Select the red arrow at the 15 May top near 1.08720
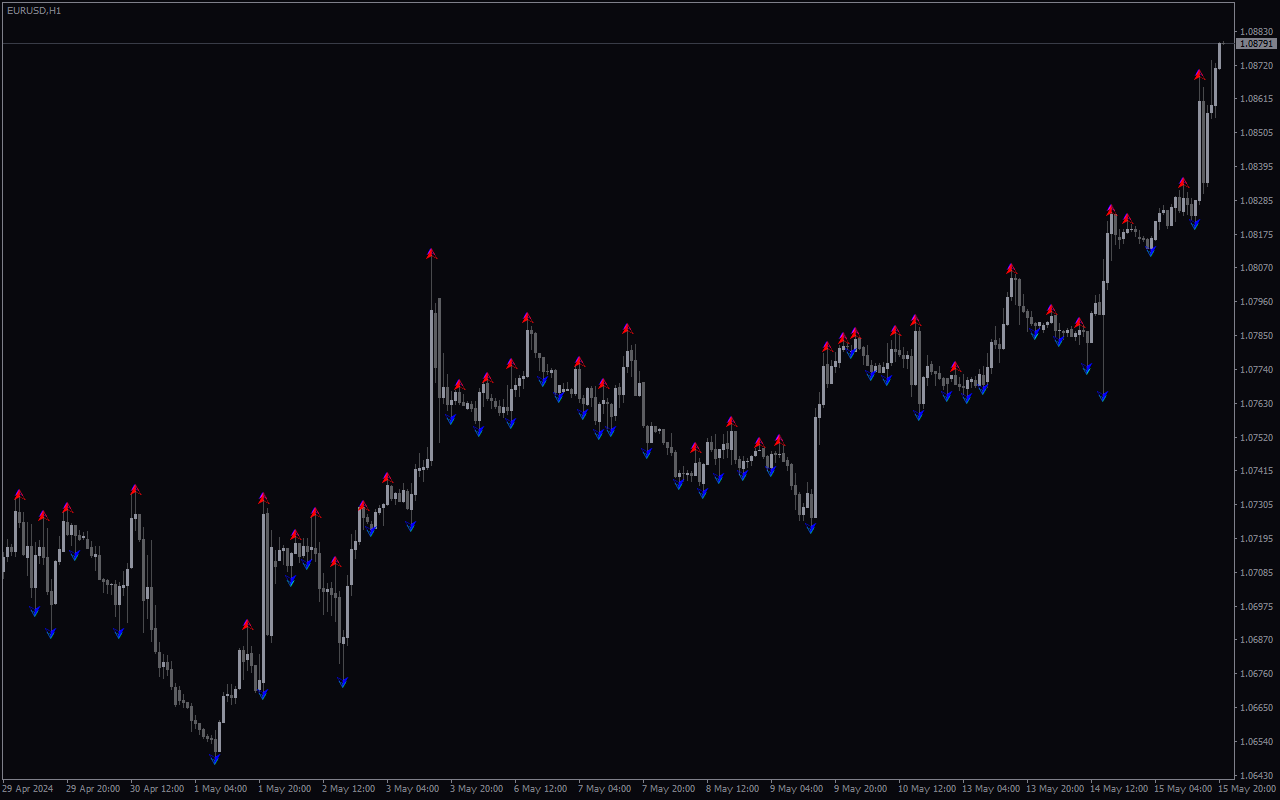This screenshot has height=800, width=1280. [1199, 75]
